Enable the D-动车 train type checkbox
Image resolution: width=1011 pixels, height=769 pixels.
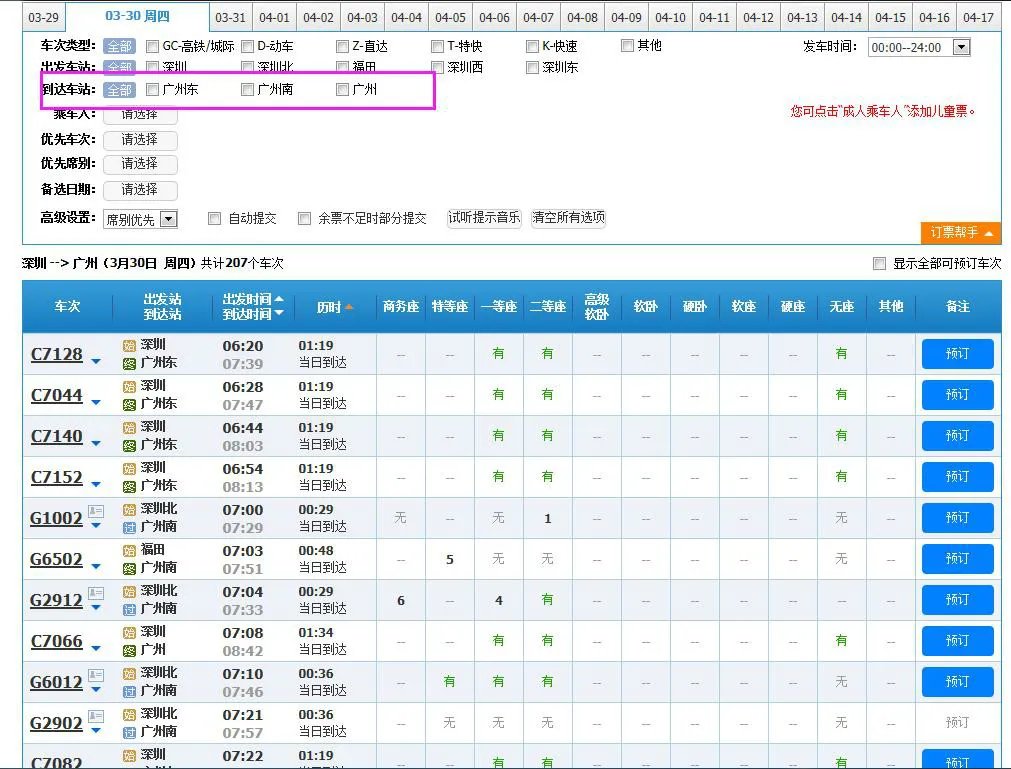coord(246,45)
